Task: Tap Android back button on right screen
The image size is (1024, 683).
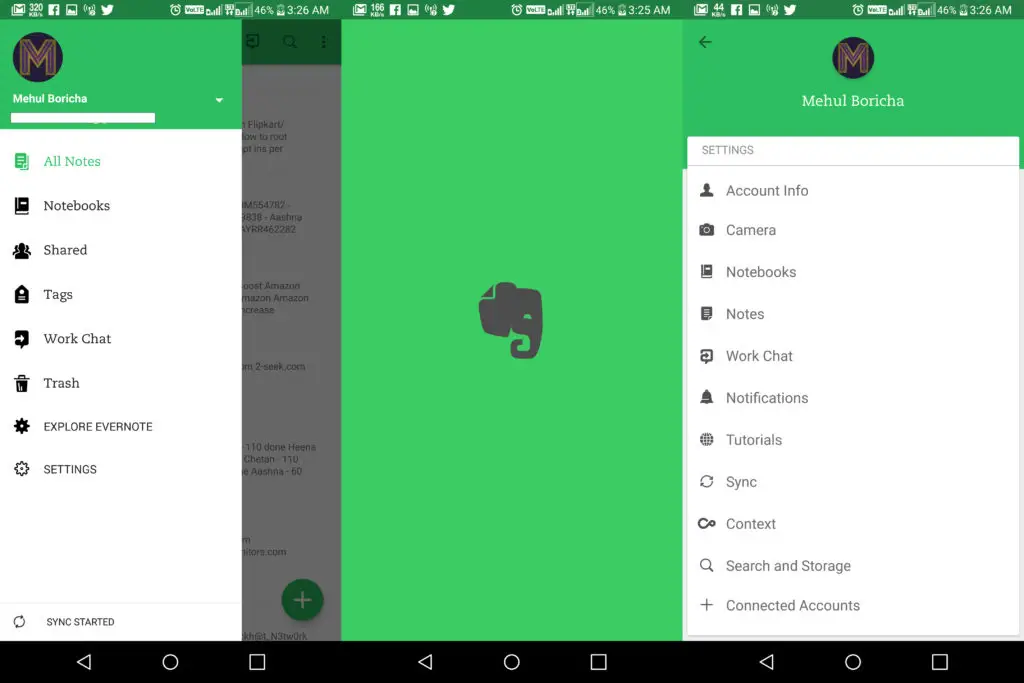Action: pyautogui.click(x=767, y=662)
